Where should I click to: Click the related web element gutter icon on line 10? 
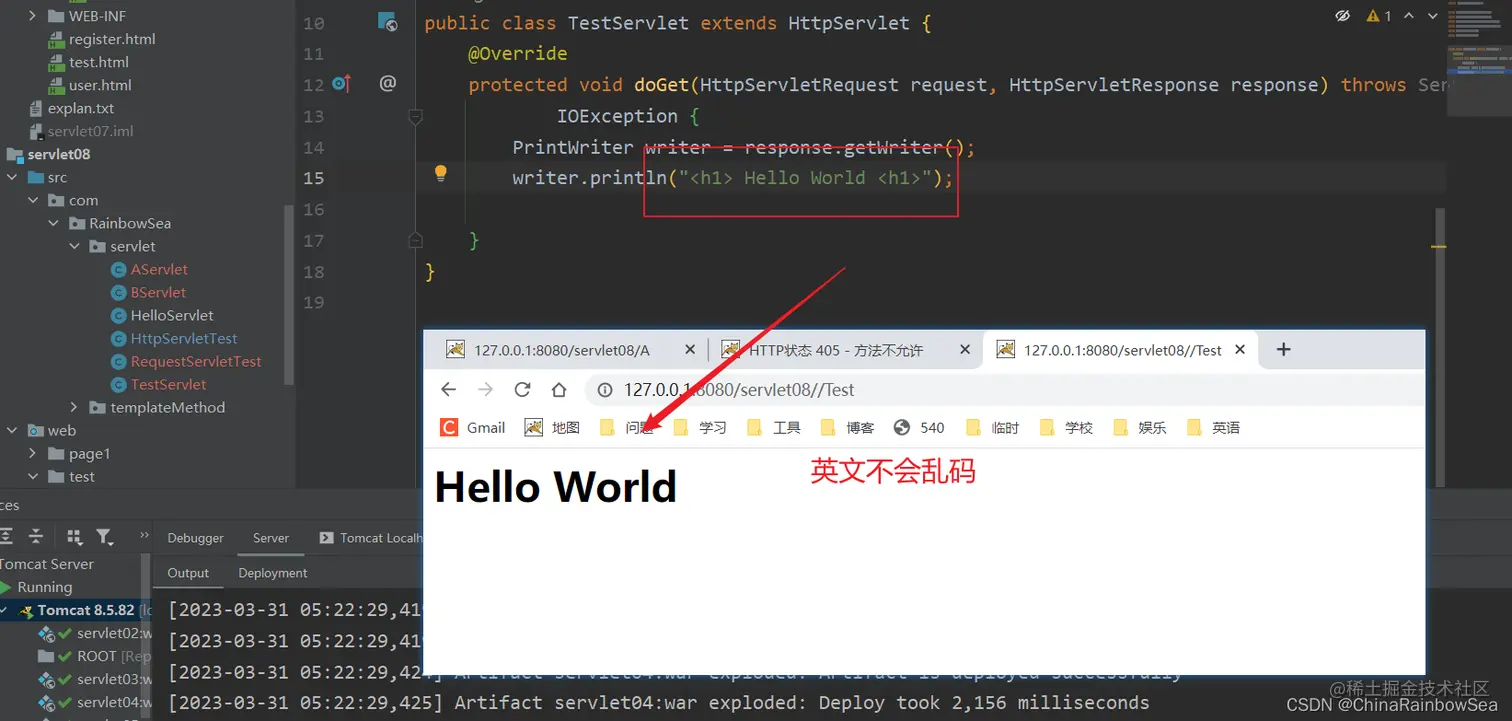click(x=387, y=22)
